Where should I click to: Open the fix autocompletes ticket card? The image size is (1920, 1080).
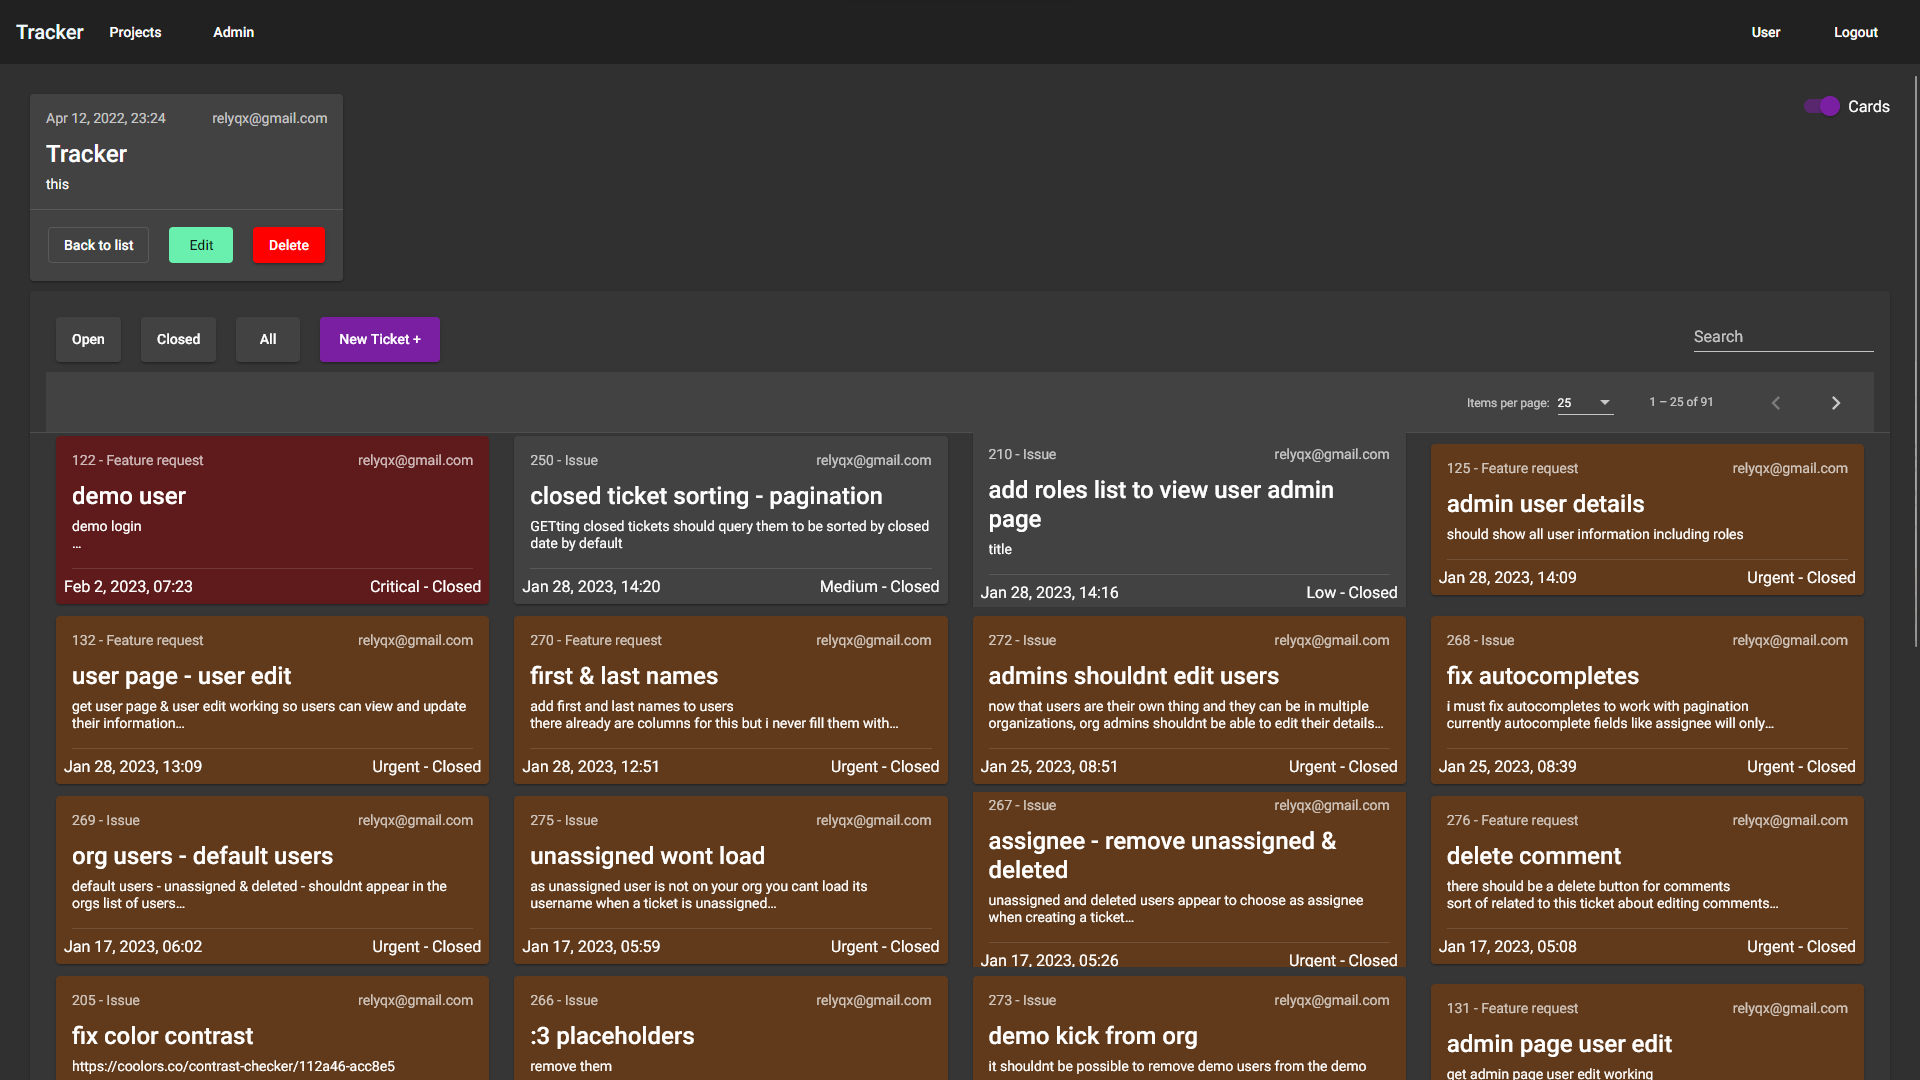click(1646, 699)
